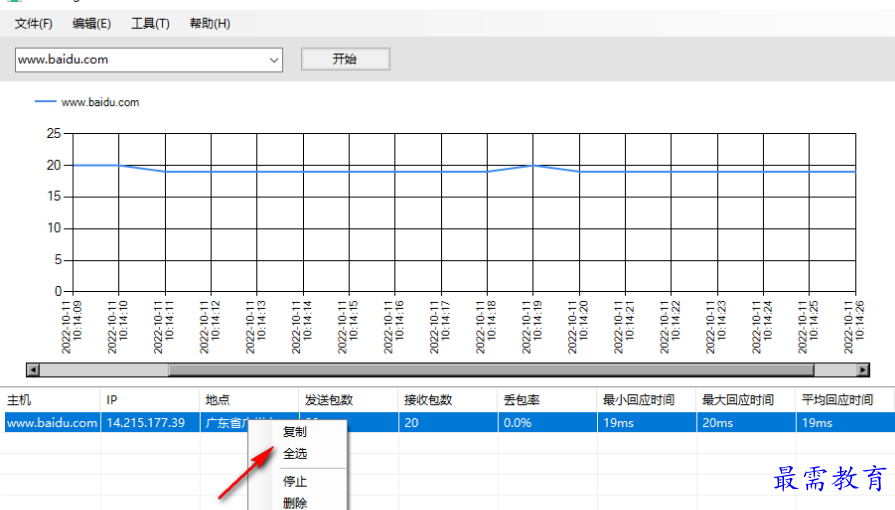
Task: Open the 帮助(H) menu
Action: tap(209, 23)
